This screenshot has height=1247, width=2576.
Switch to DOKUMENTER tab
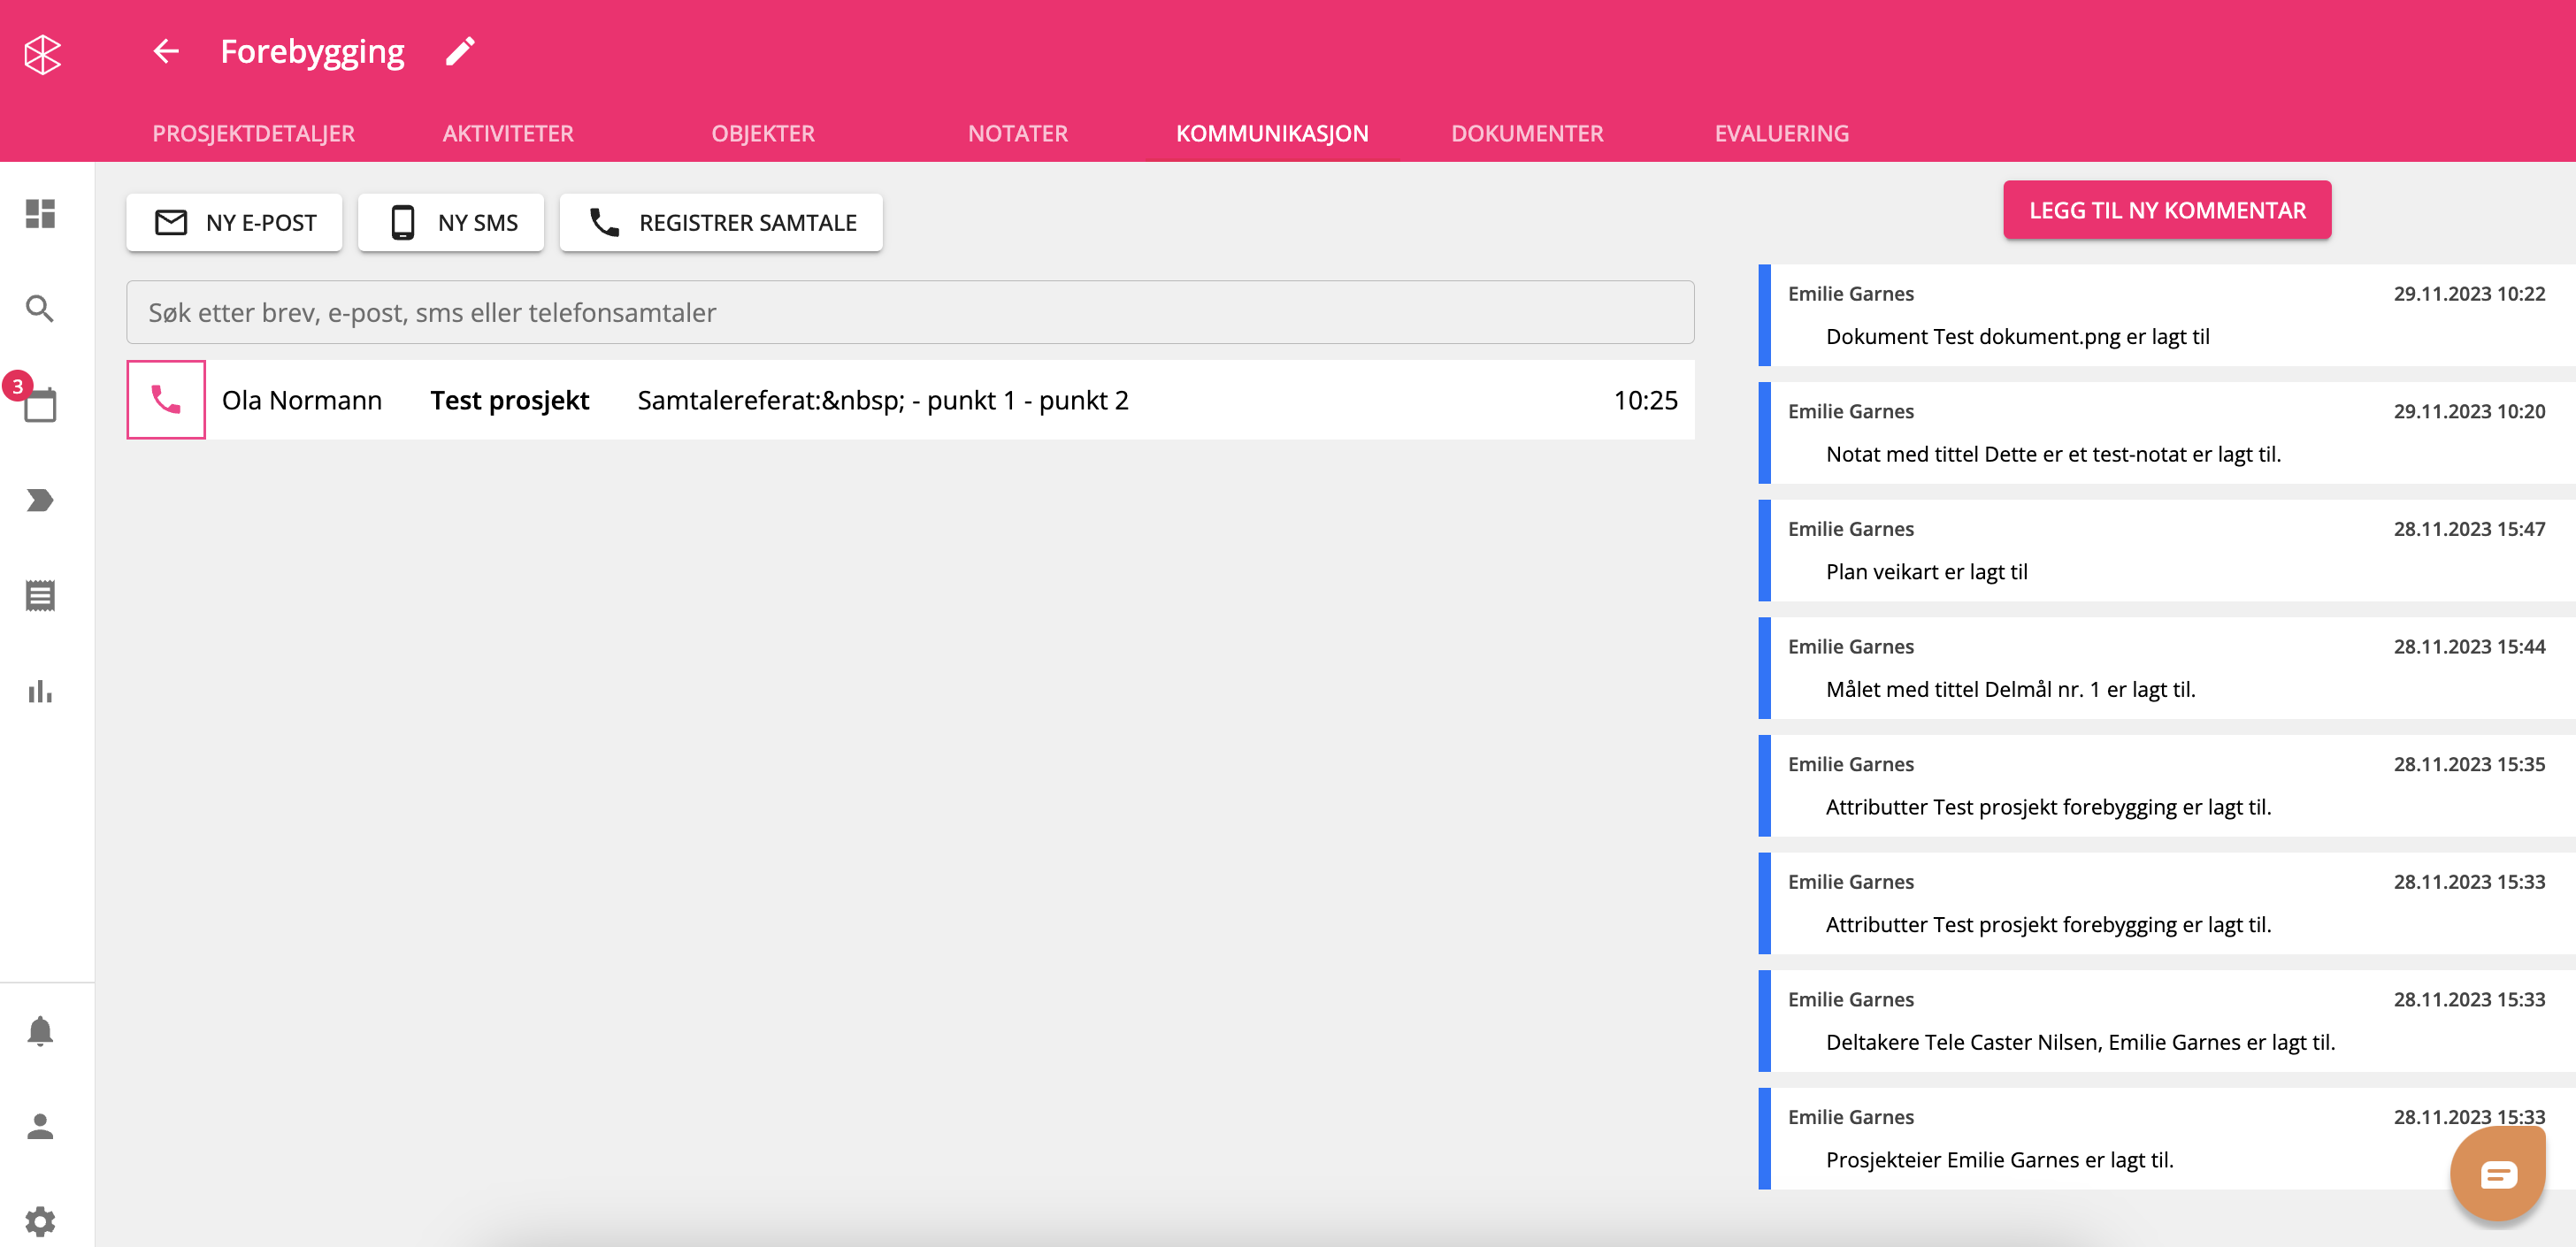point(1527,133)
